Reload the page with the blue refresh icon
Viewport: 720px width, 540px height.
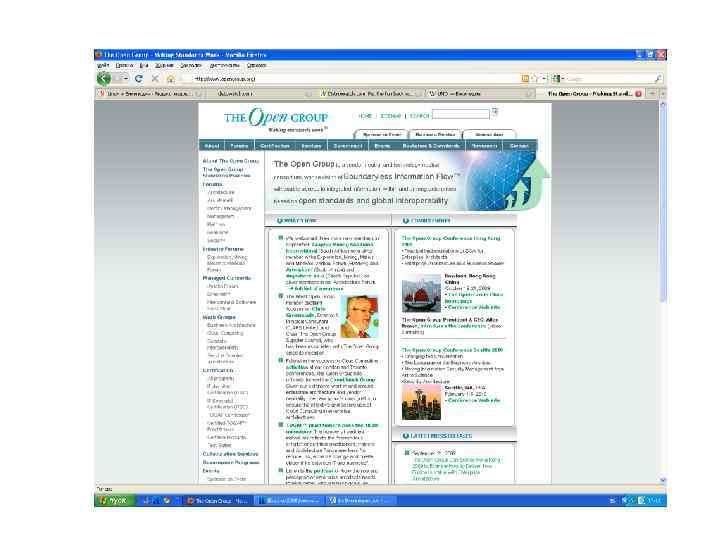click(139, 79)
